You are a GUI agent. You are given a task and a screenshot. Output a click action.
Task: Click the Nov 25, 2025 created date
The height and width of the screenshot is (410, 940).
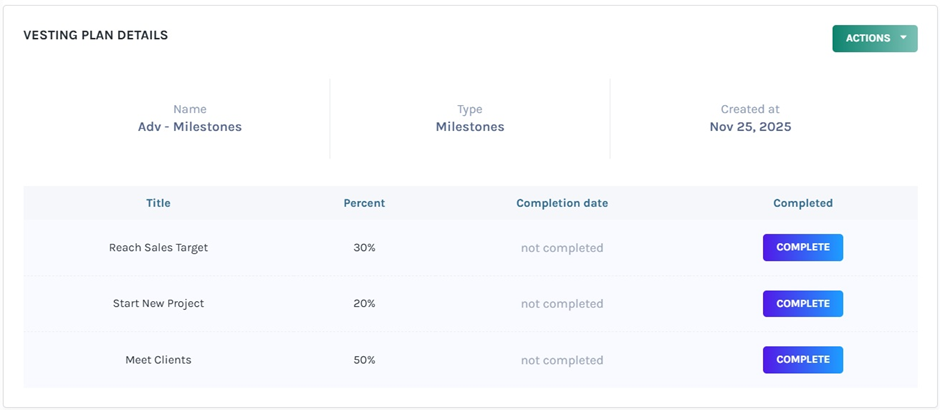click(x=750, y=127)
